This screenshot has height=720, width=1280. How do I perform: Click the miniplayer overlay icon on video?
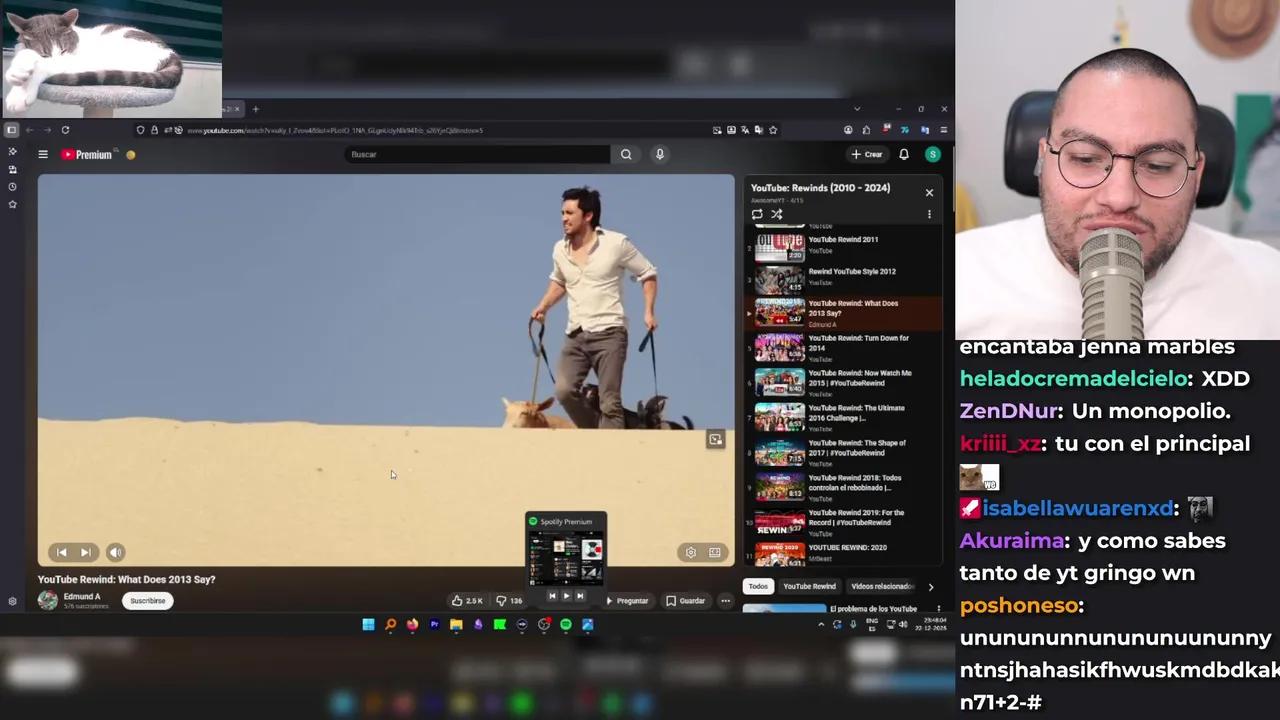pos(715,440)
